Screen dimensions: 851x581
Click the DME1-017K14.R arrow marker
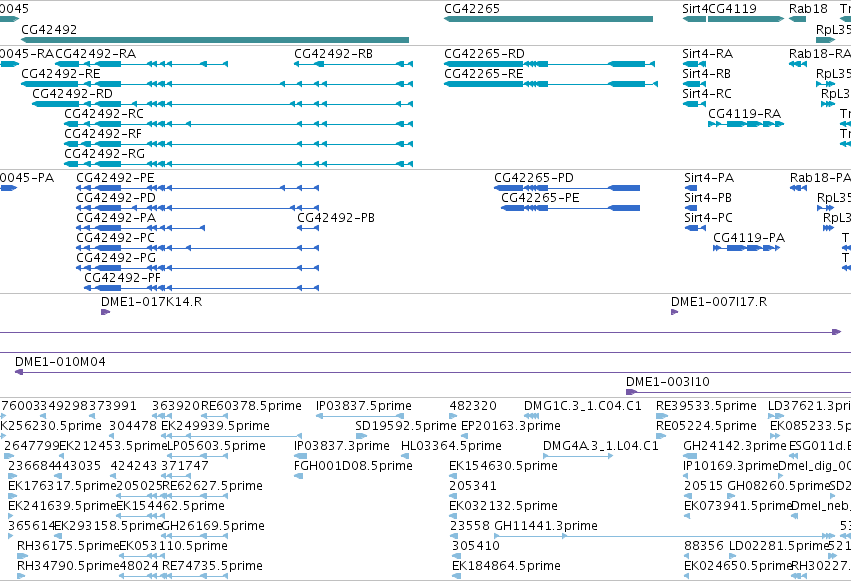105,312
